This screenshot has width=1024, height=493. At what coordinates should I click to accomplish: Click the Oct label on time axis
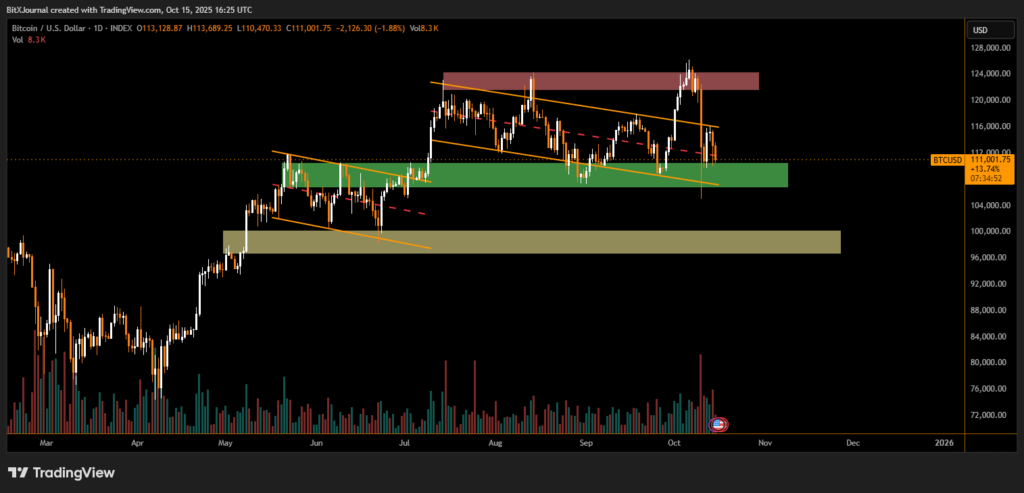[x=674, y=441]
